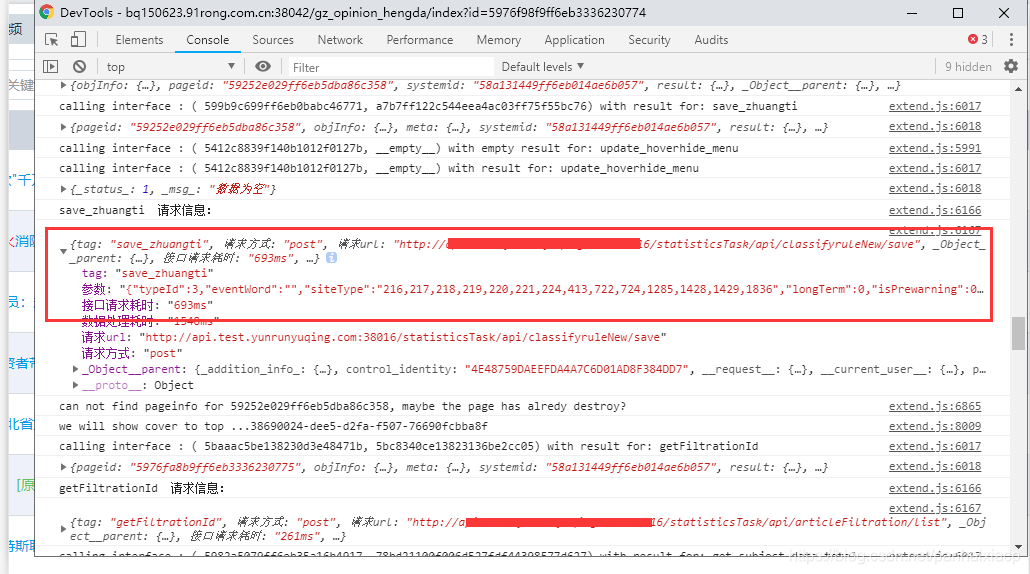
Task: Click the 参数 JSON string value
Action: tap(552, 289)
